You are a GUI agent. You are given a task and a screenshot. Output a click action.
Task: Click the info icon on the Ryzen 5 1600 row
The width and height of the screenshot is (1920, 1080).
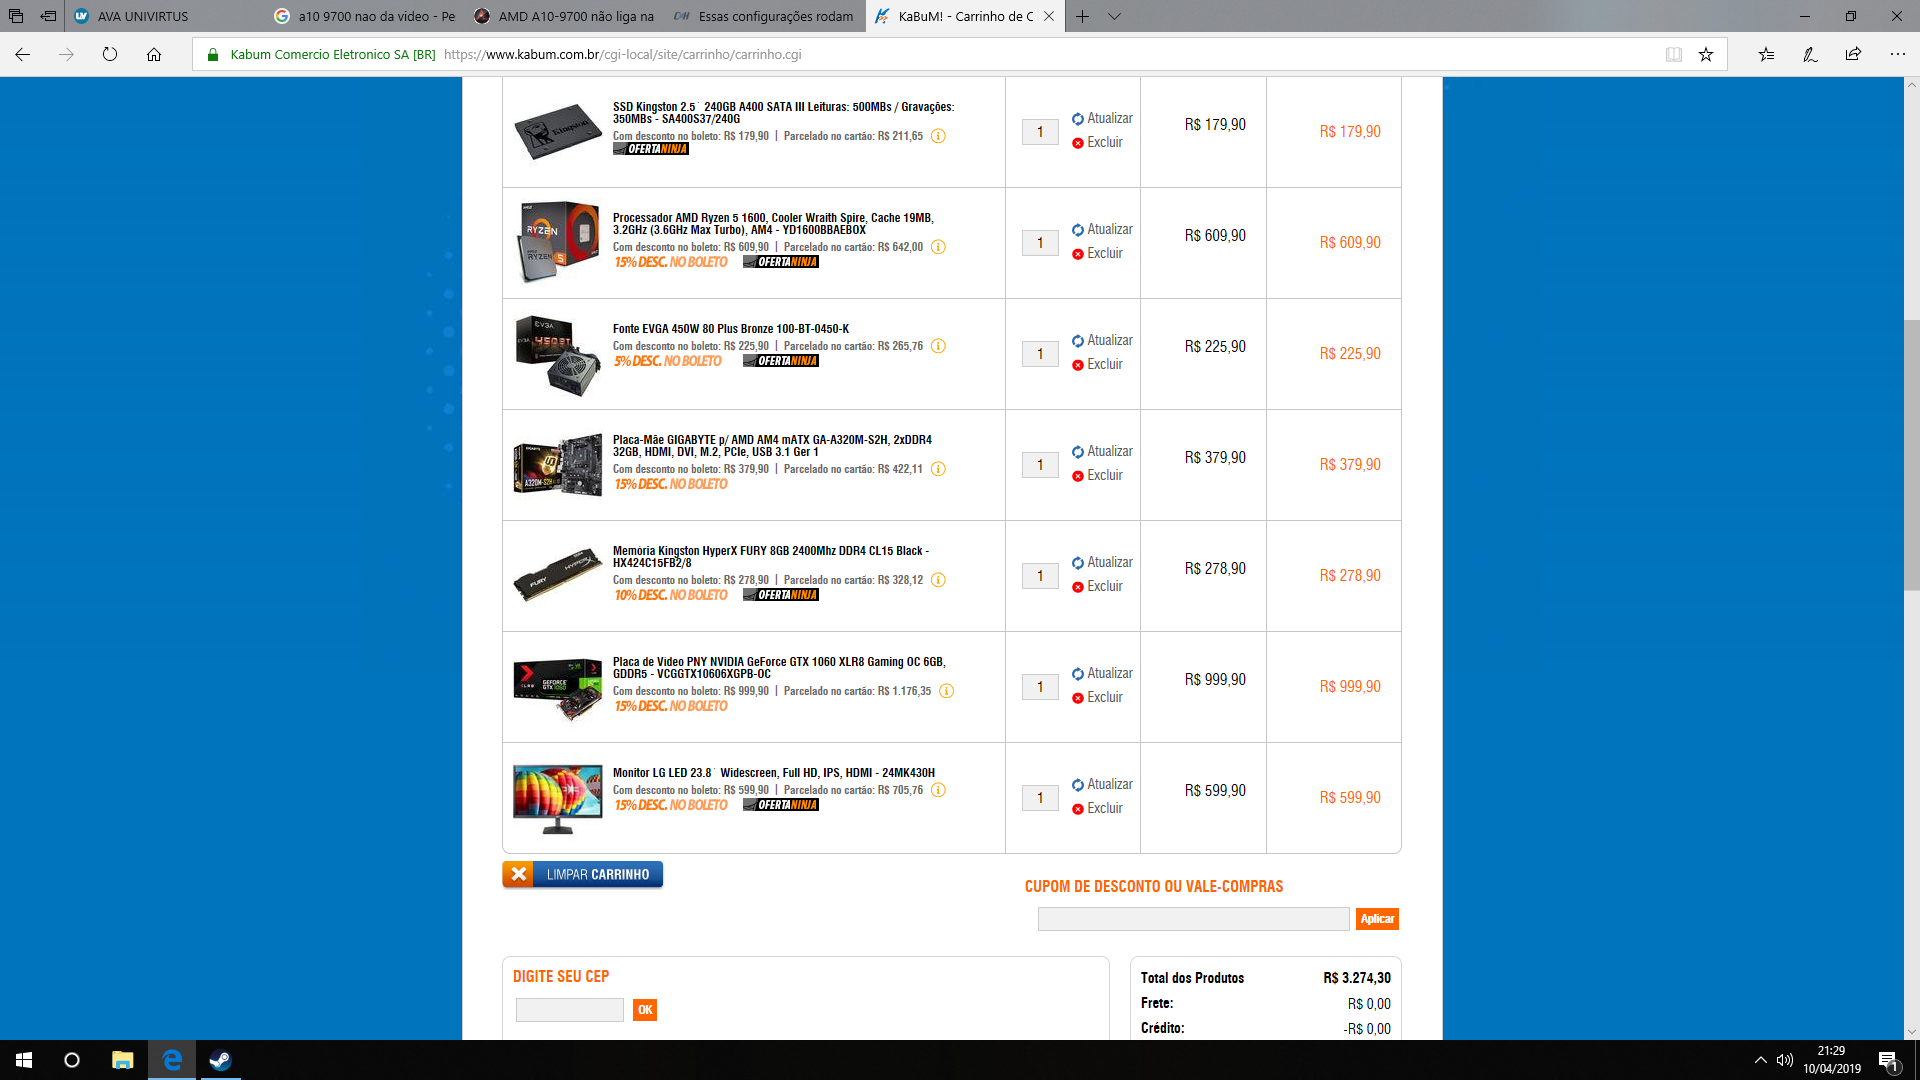pos(938,247)
